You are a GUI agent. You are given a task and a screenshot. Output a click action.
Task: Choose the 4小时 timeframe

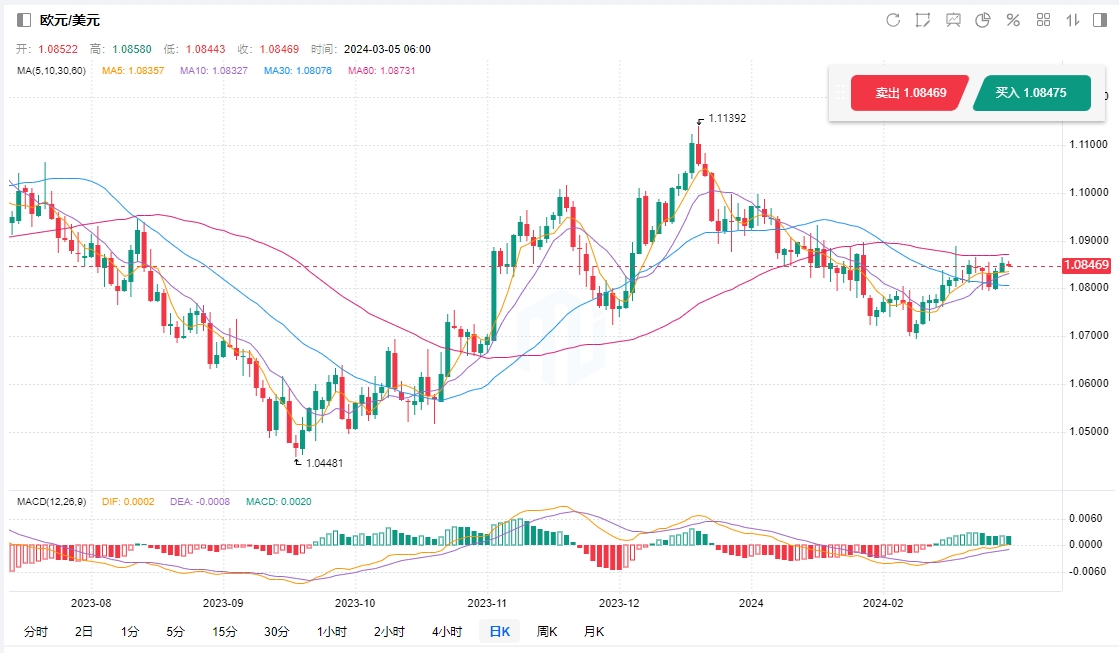click(447, 632)
